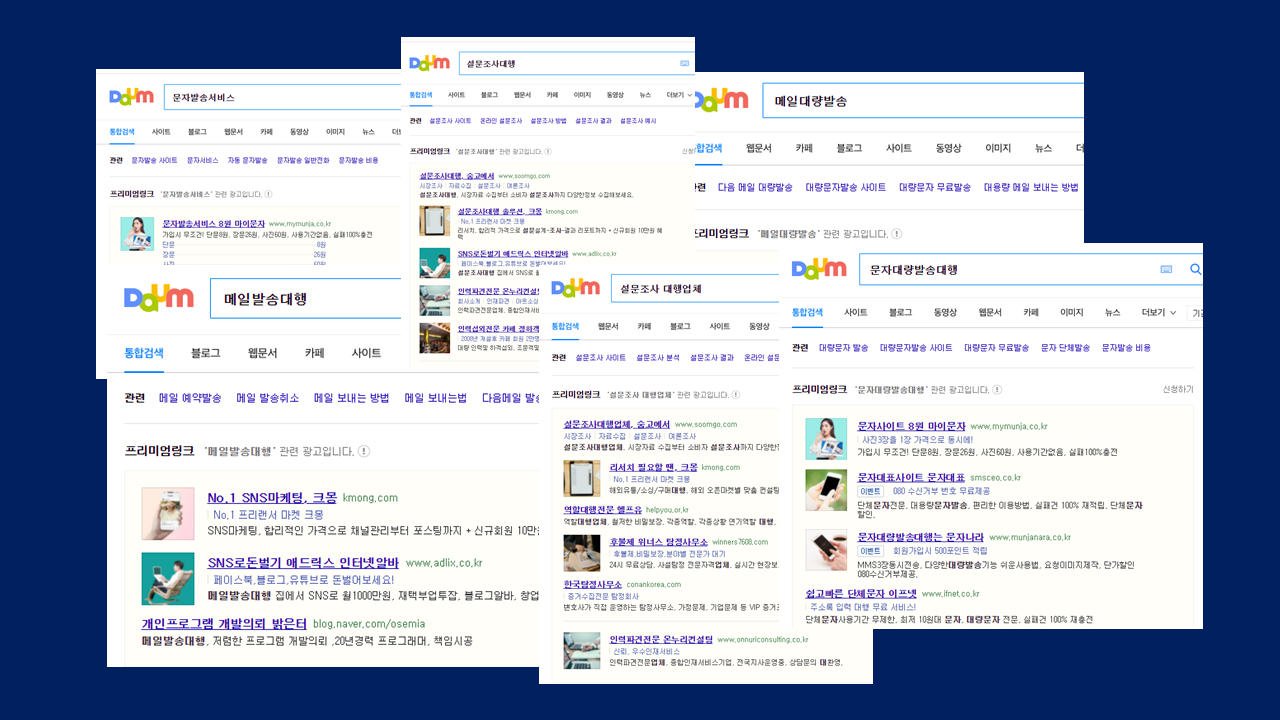This screenshot has height=720, width=1280.
Task: Expand 더보기 dropdown in 문자대량발송대행 results
Action: [x=1158, y=312]
